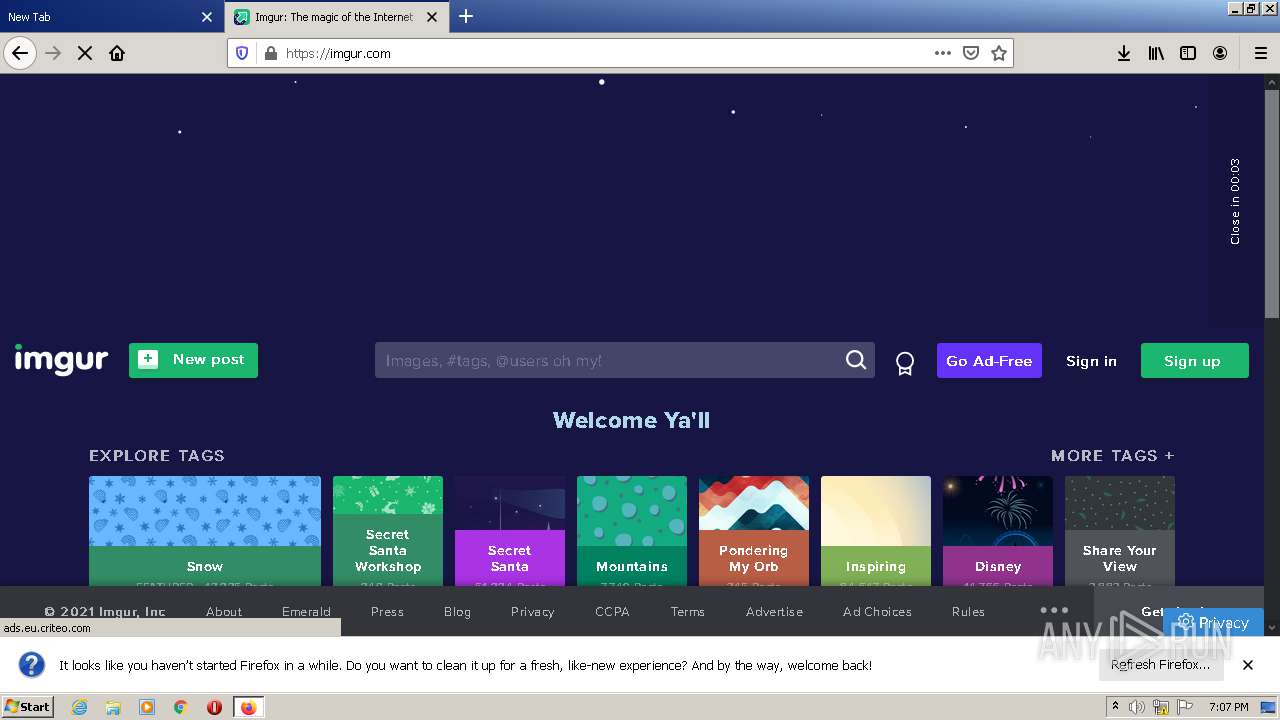Expand footer three-dot more menu
This screenshot has width=1280, height=720.
1054,610
